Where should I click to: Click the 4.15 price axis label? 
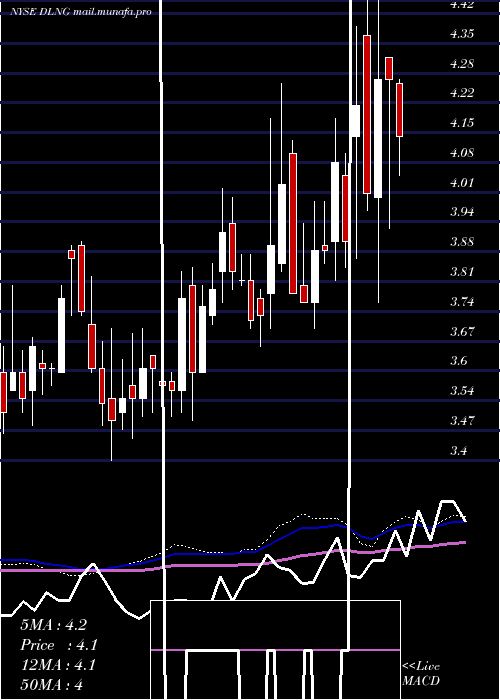(x=462, y=123)
